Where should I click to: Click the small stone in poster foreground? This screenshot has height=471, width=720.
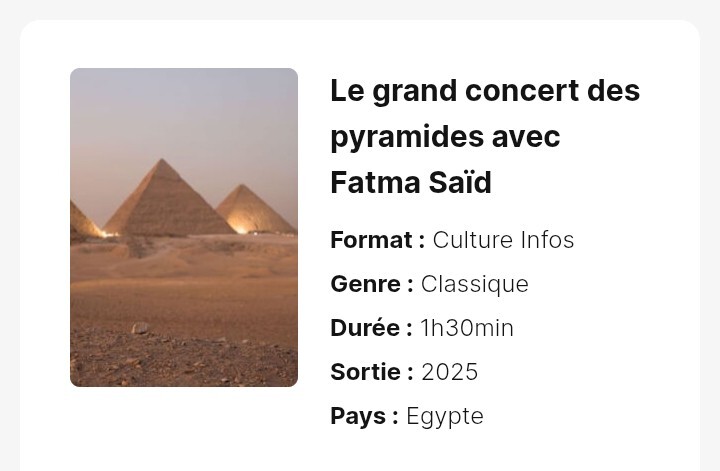pos(140,328)
